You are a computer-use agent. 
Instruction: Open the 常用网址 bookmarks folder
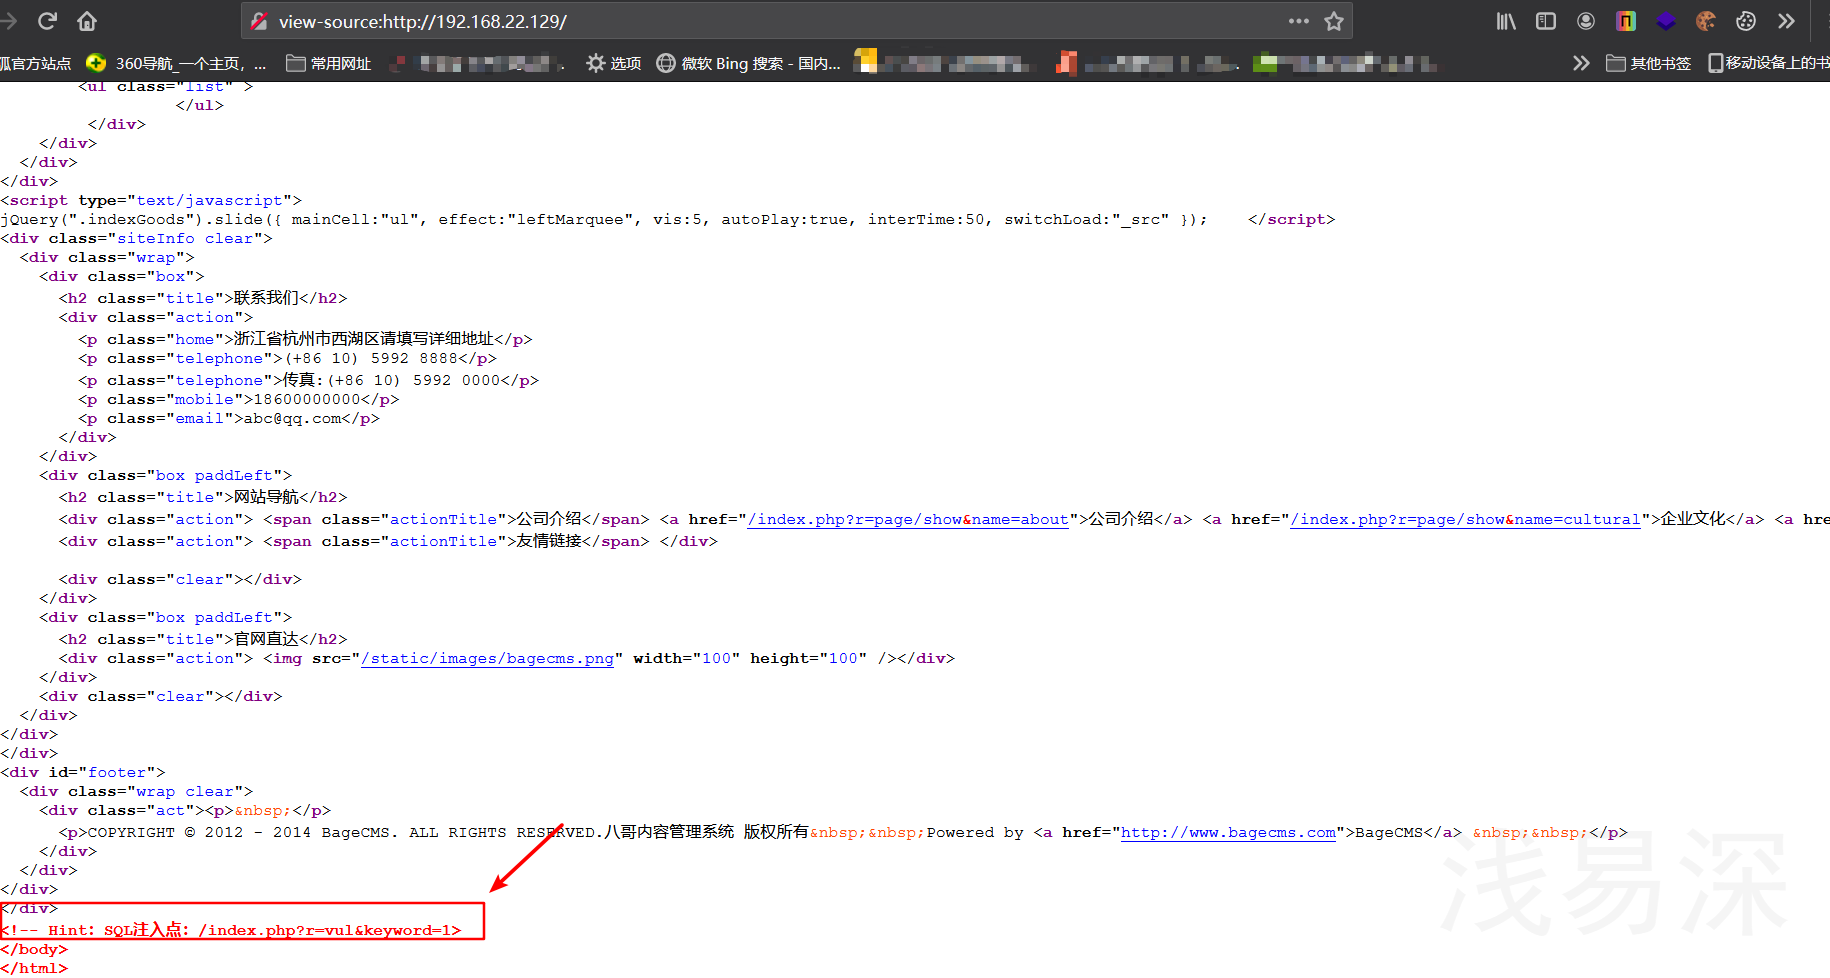pyautogui.click(x=329, y=63)
